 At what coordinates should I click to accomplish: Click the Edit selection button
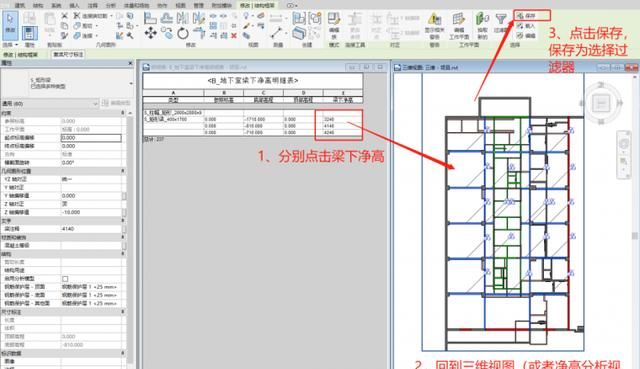526,36
